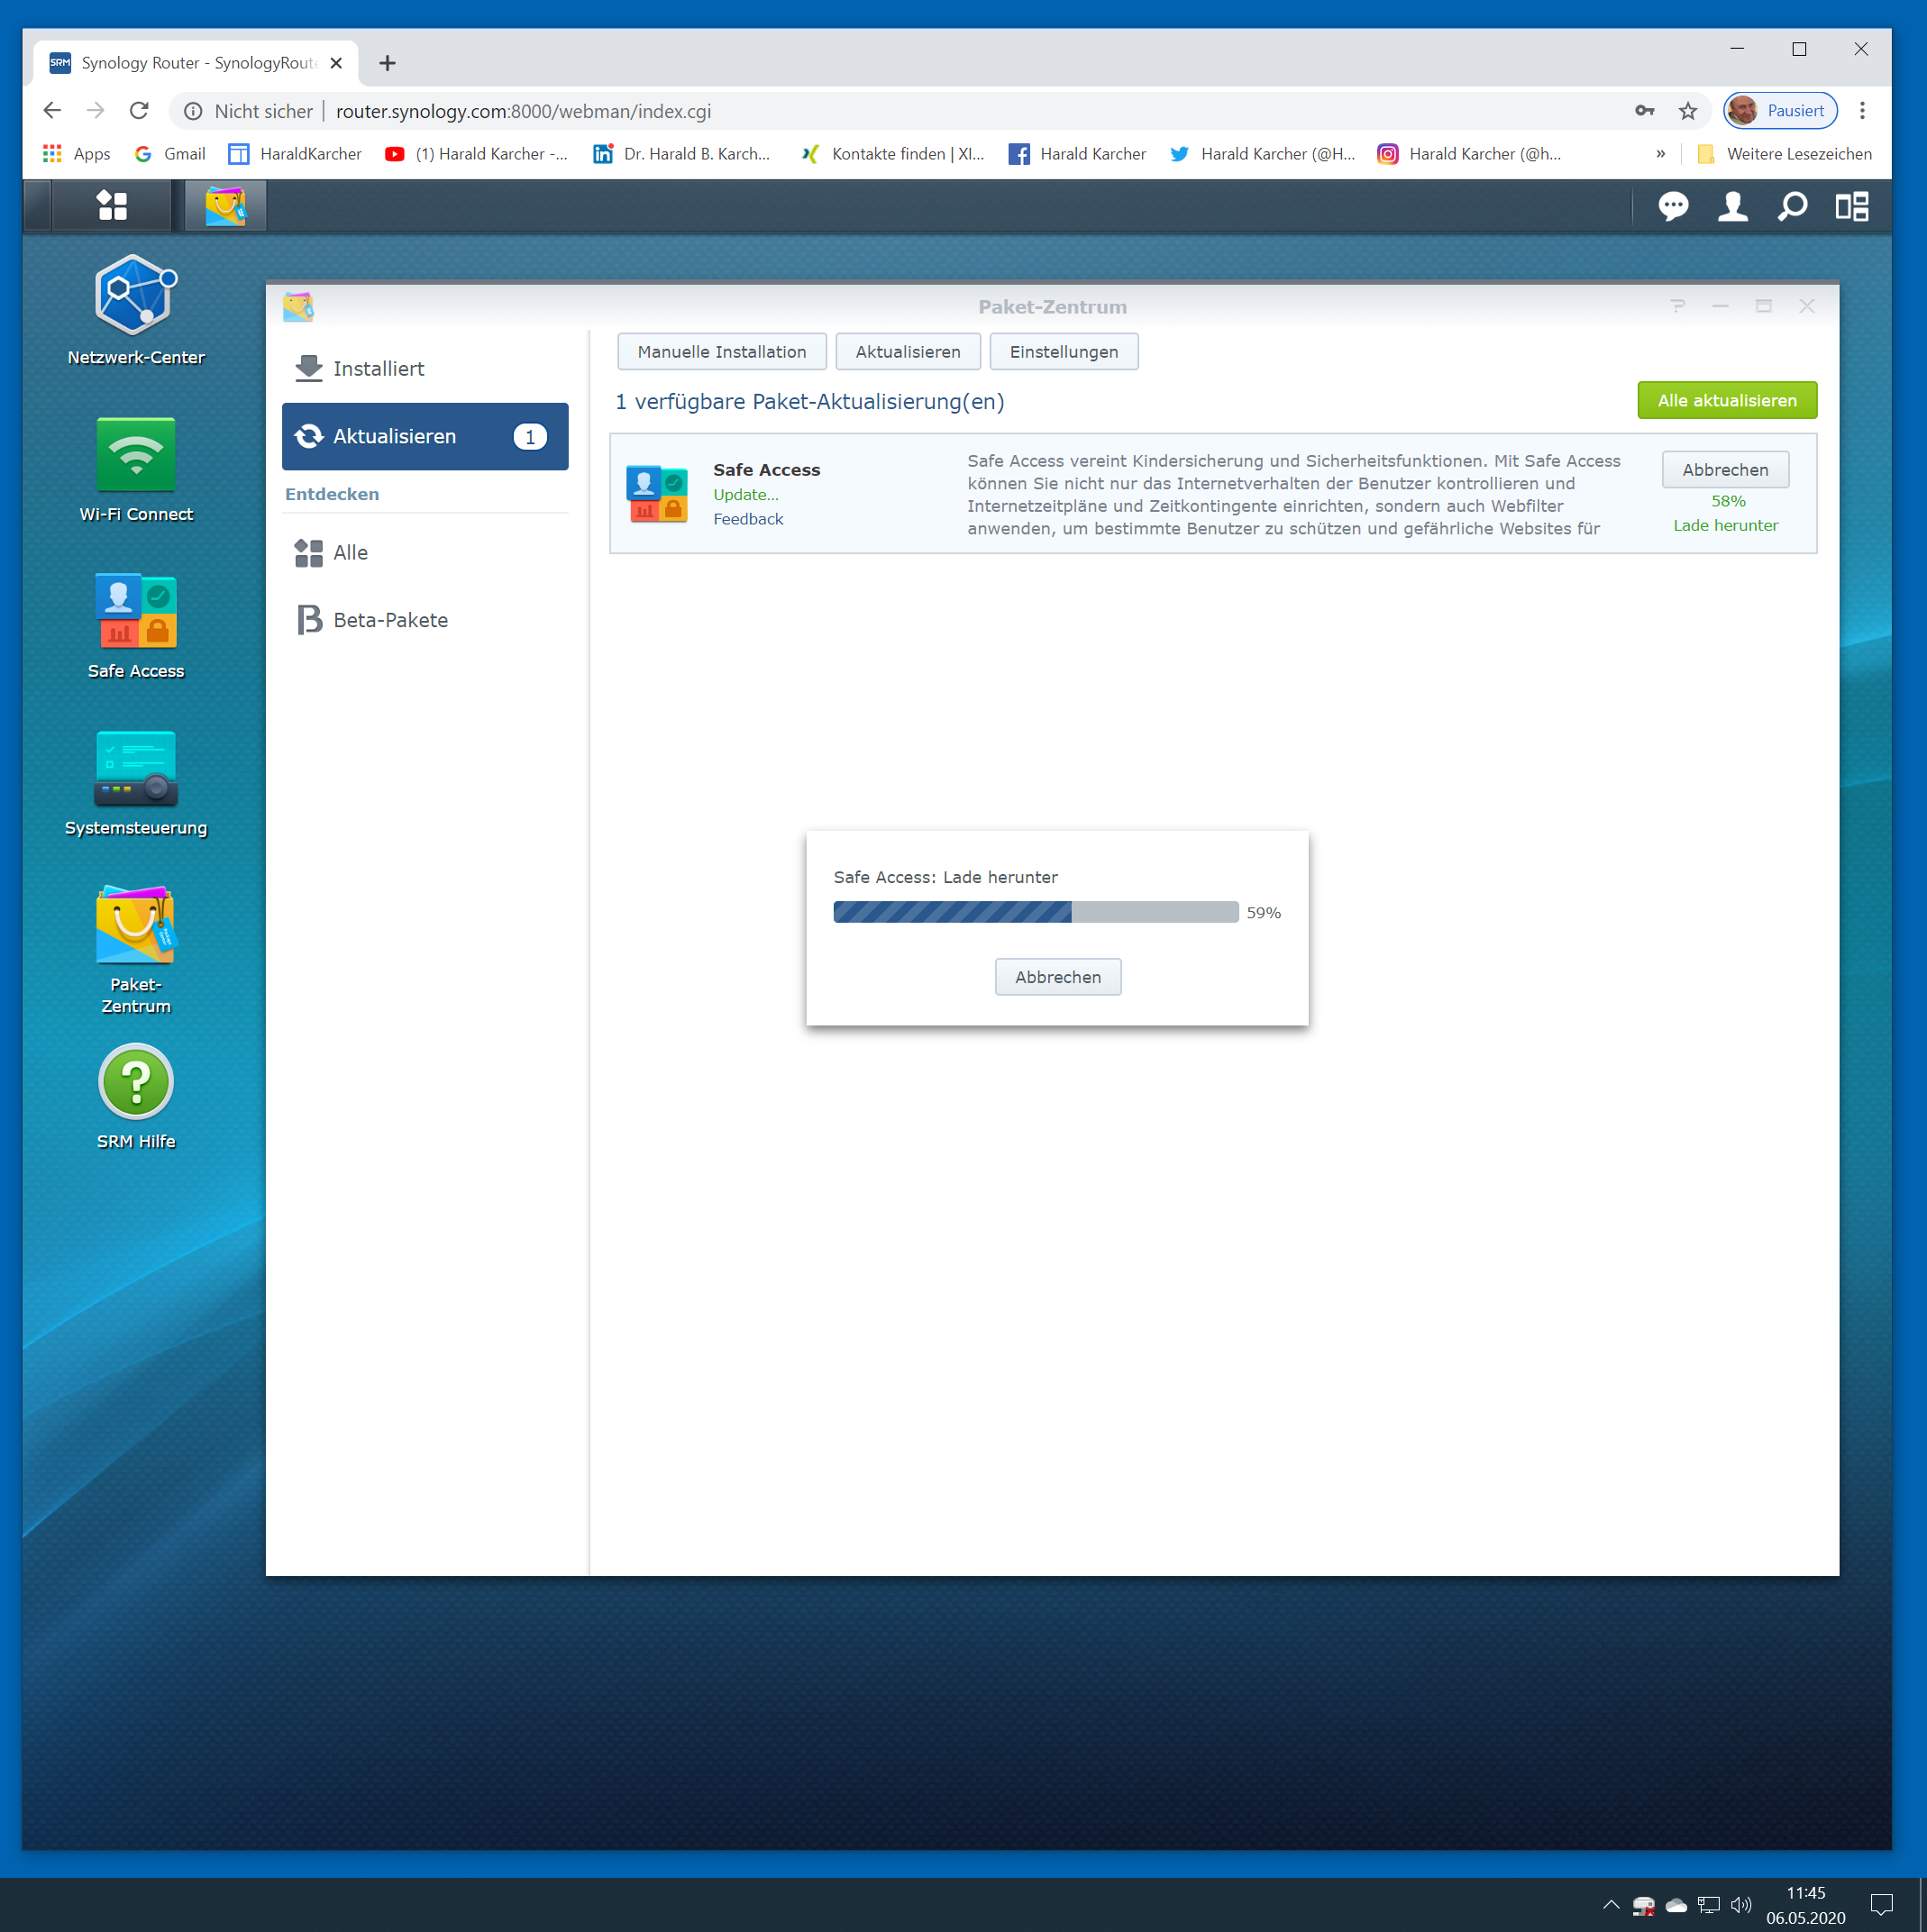
Task: Open the user options person icon
Action: coord(1732,206)
